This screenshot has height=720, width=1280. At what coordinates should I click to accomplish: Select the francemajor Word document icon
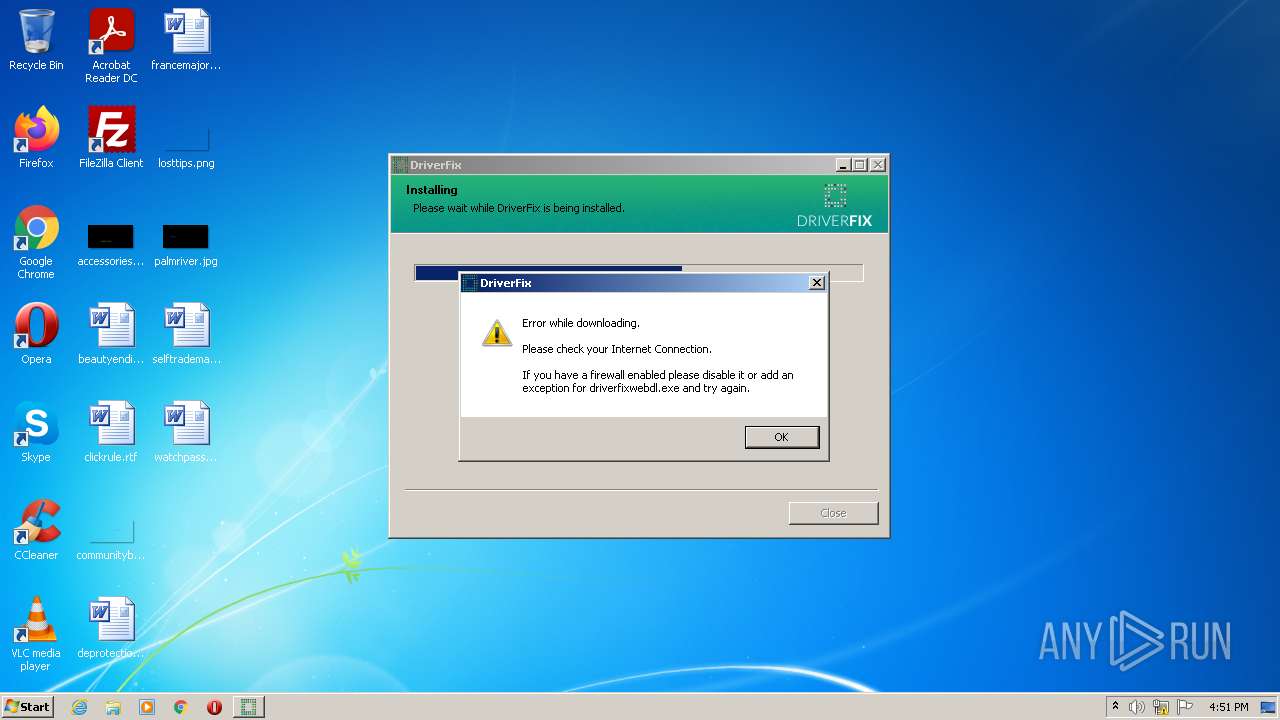[186, 41]
